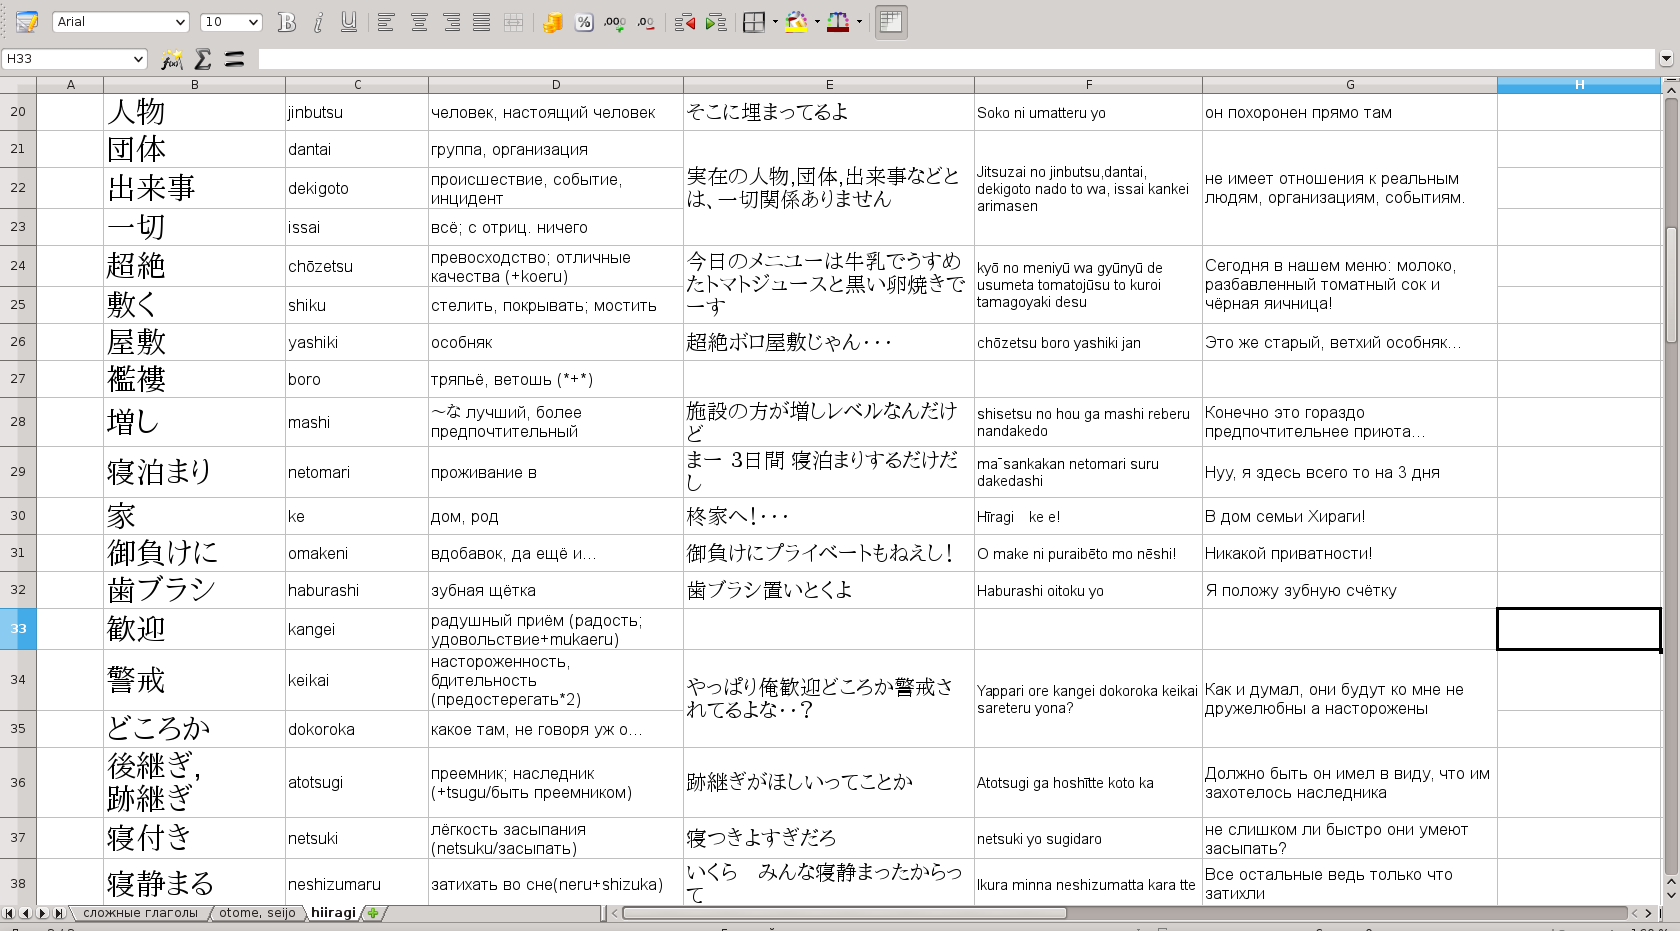Open the Borders dropdown arrow

(775, 22)
